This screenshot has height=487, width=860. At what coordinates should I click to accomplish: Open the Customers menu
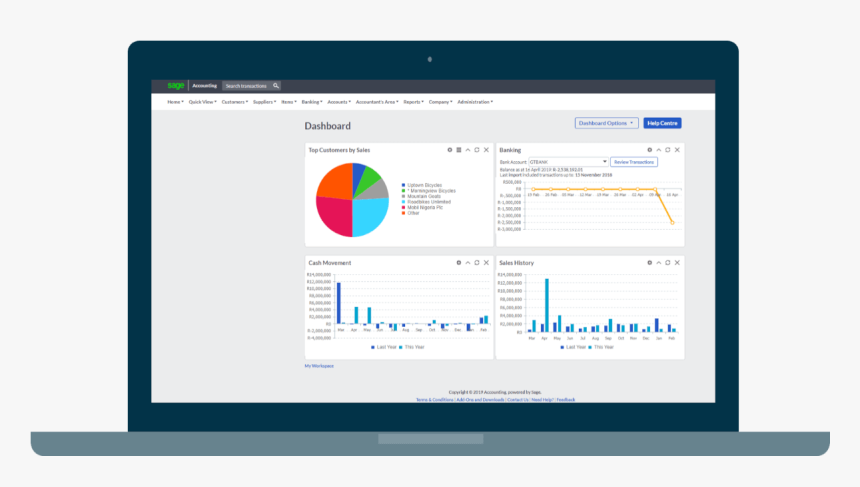[x=235, y=102]
